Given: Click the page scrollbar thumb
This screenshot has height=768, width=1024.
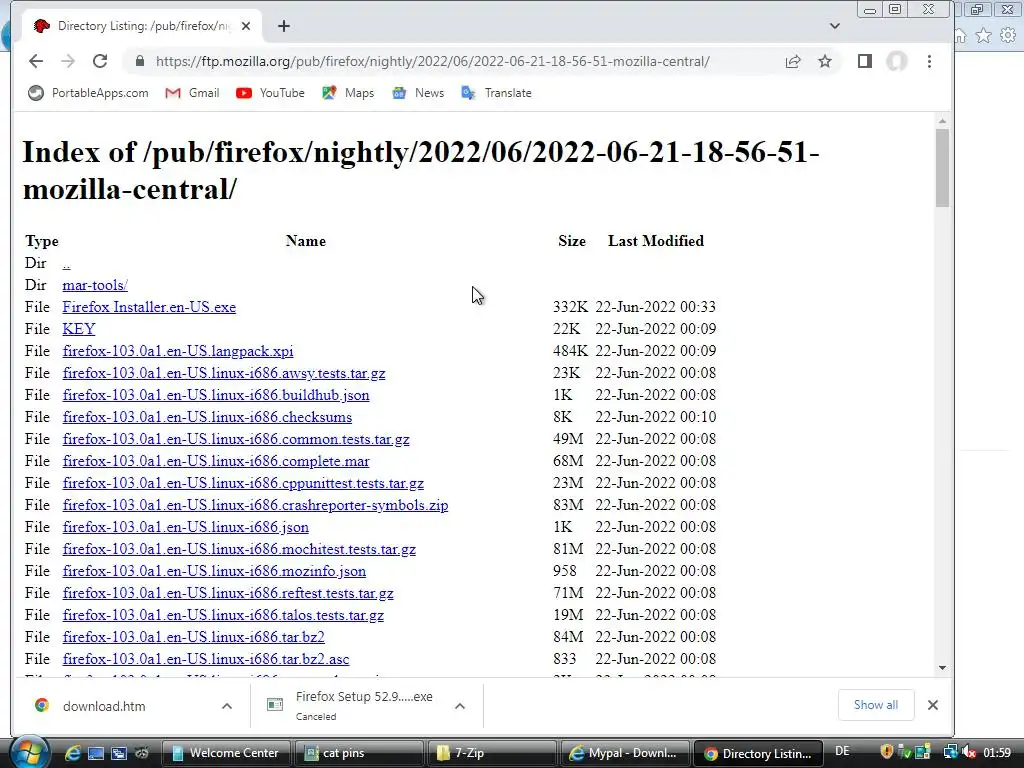Looking at the screenshot, I should [x=942, y=168].
